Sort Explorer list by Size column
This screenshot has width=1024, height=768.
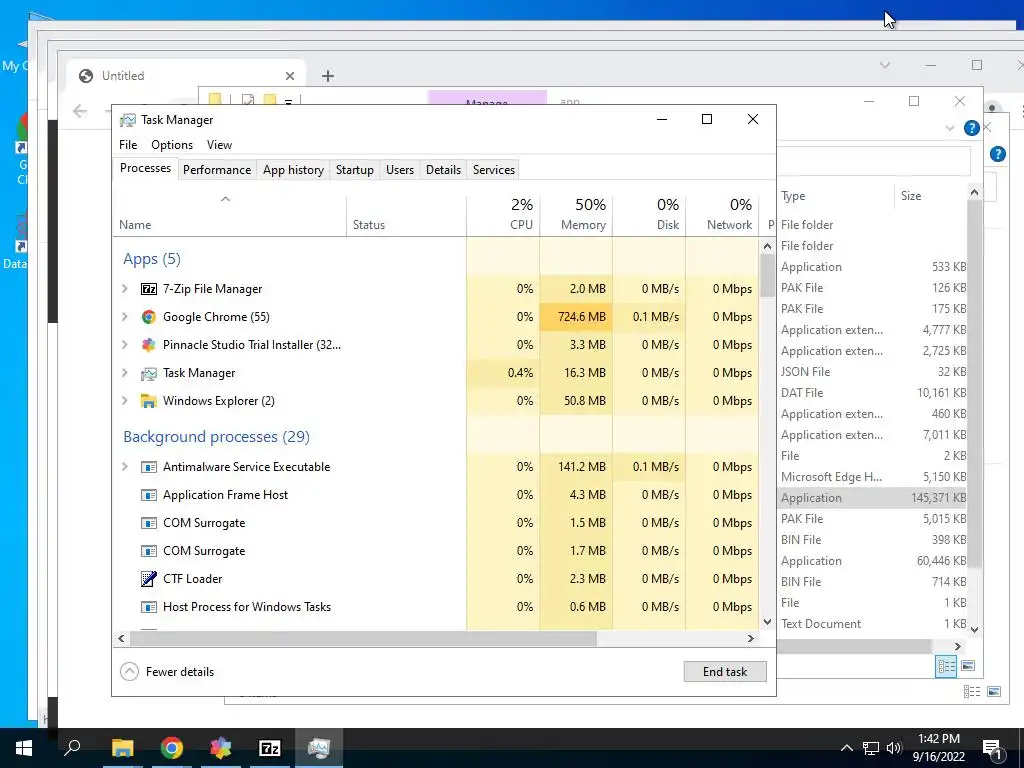pos(929,196)
